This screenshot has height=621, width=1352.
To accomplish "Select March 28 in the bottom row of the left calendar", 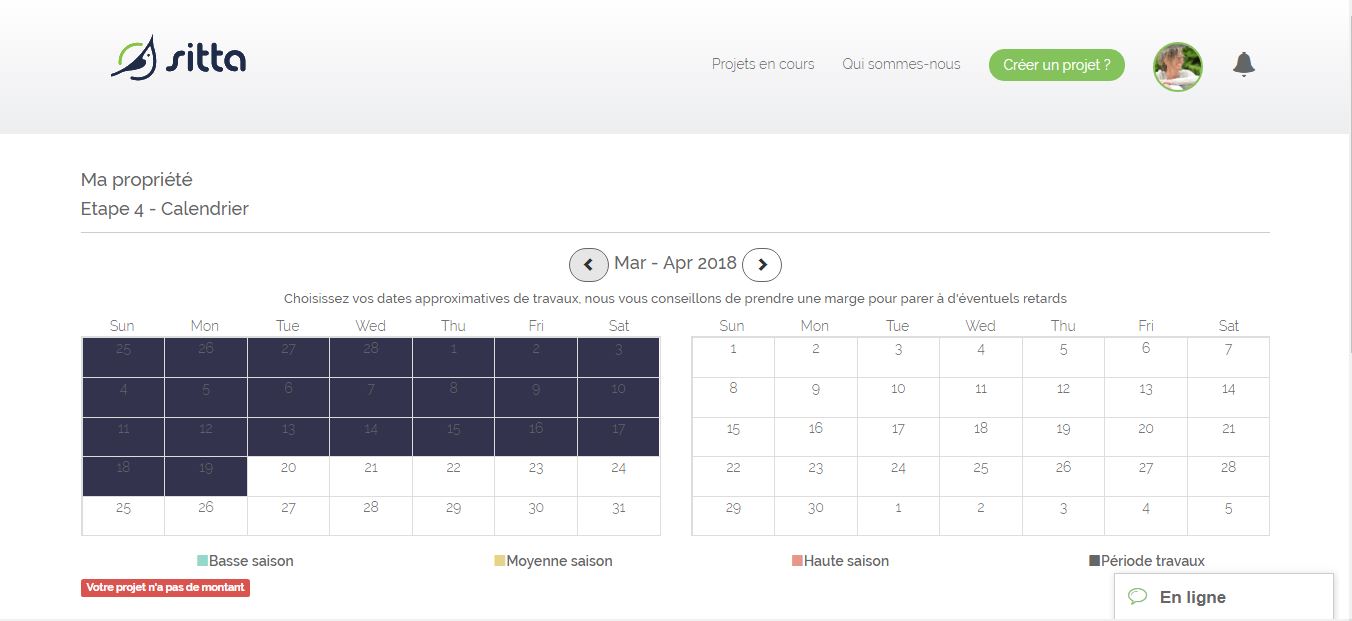I will pos(371,516).
